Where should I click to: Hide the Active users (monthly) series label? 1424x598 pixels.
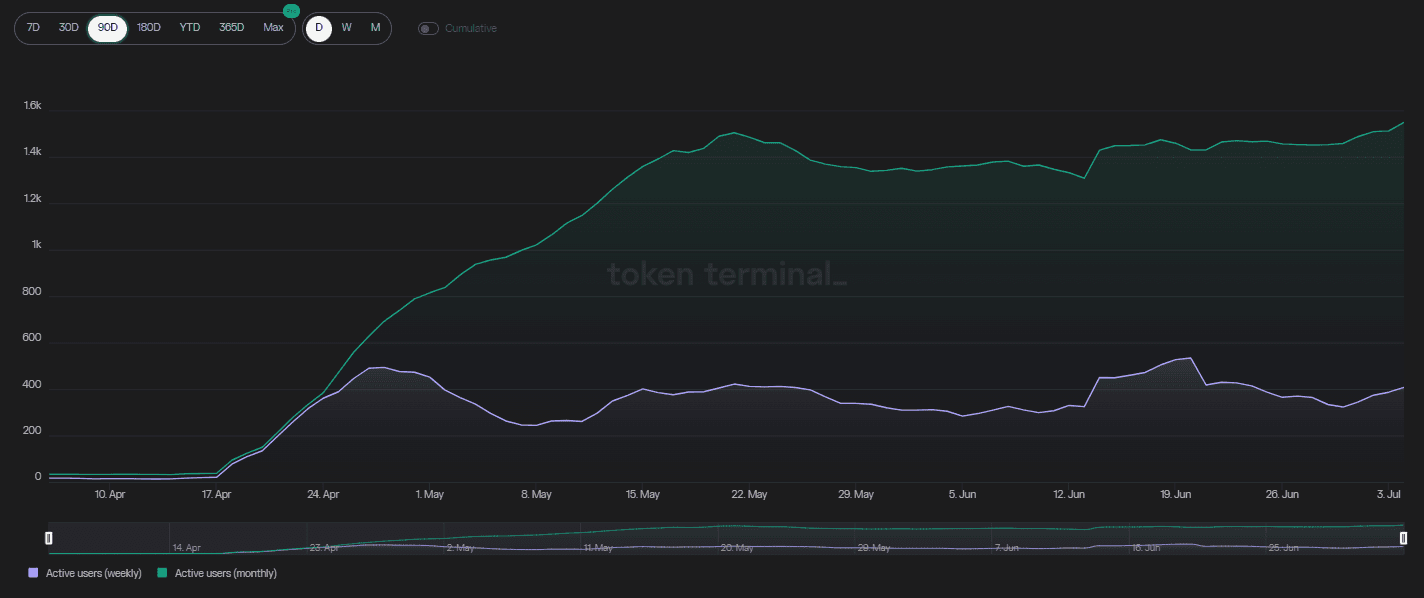pyautogui.click(x=226, y=573)
